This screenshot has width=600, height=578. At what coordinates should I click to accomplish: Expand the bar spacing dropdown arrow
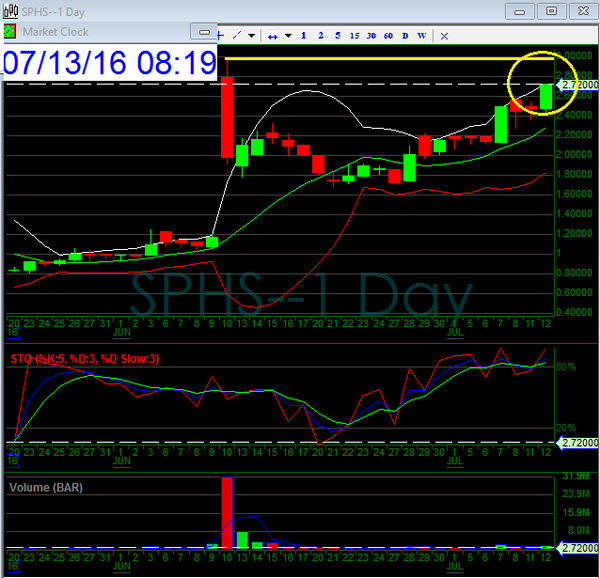(288, 35)
